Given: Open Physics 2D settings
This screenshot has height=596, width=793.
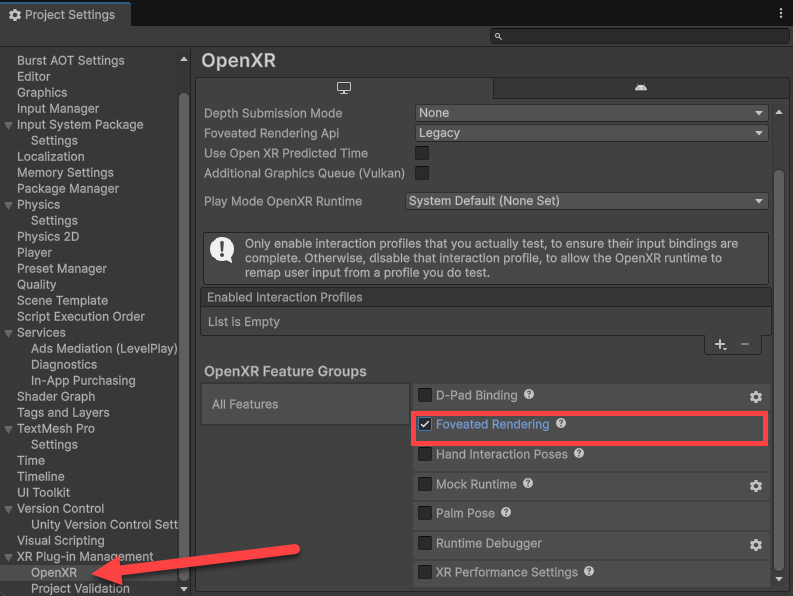Looking at the screenshot, I should [48, 236].
